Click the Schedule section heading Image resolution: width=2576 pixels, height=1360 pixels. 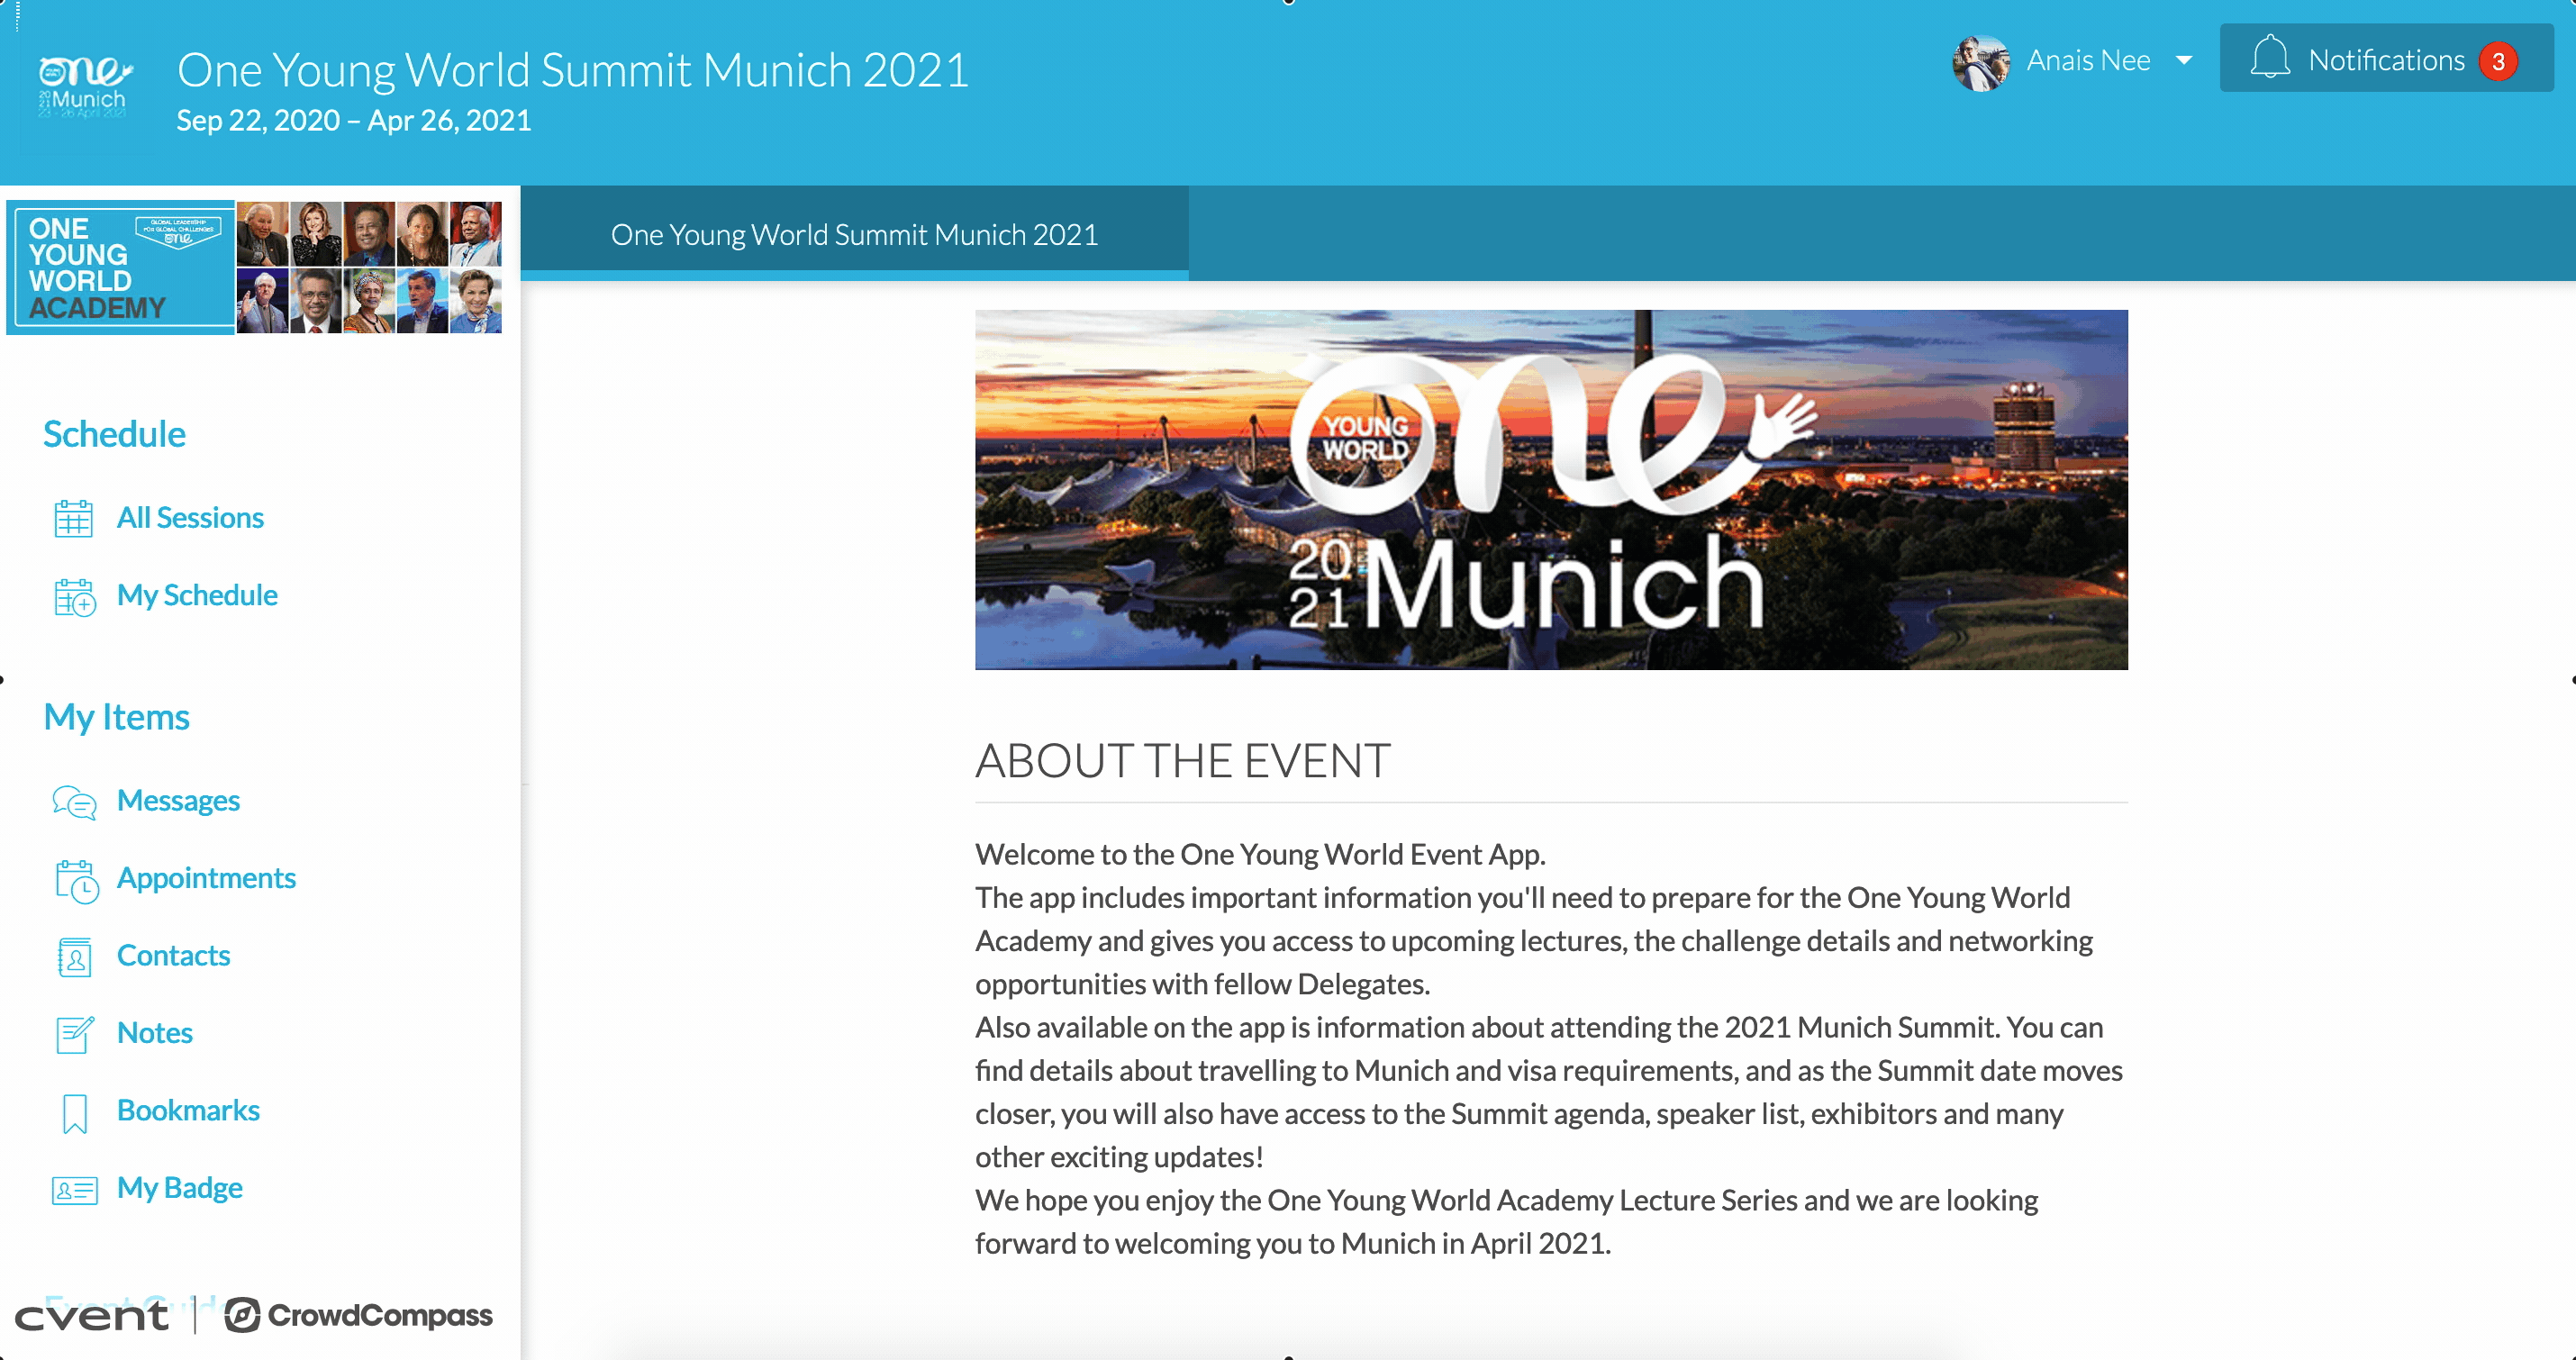114,435
